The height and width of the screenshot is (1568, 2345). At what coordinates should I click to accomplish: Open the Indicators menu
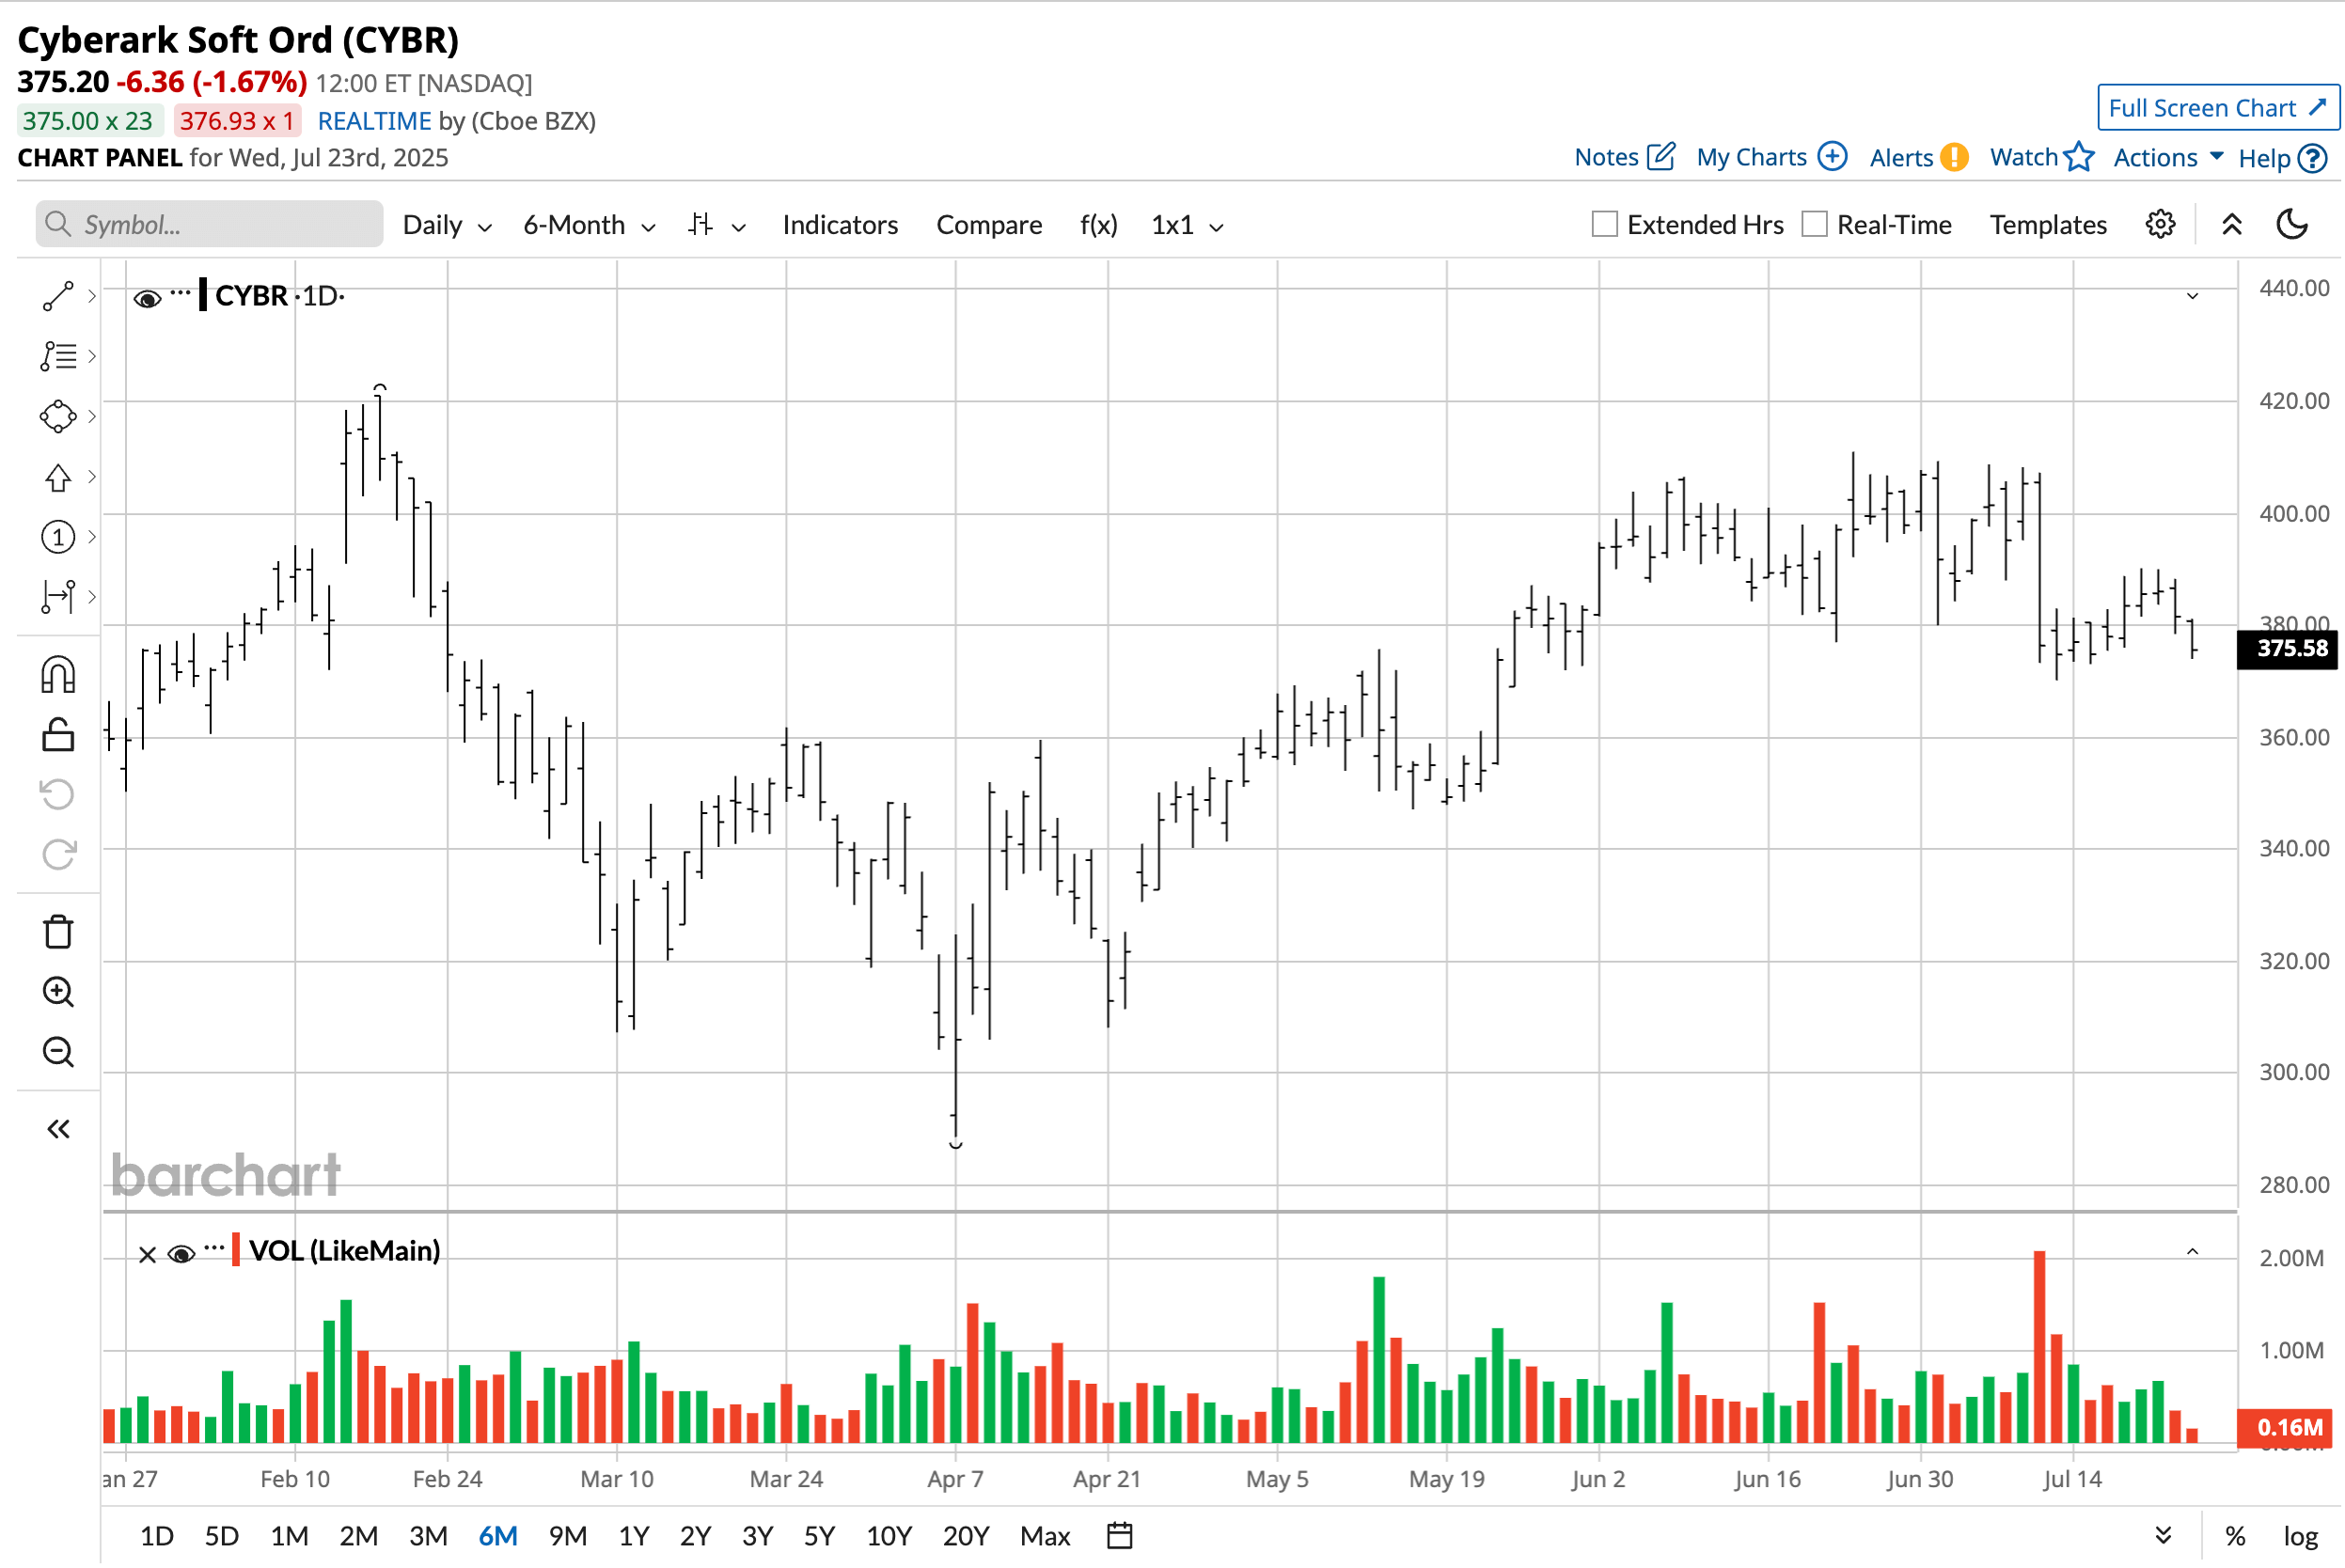(840, 225)
